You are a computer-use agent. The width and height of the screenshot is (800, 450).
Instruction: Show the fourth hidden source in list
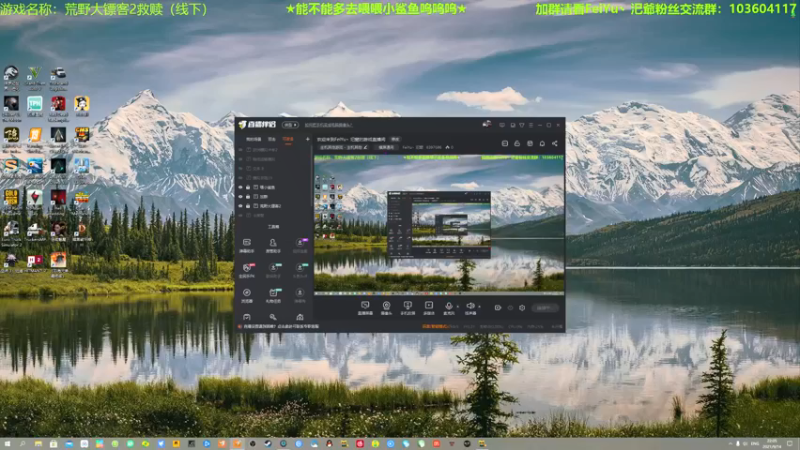241,178
